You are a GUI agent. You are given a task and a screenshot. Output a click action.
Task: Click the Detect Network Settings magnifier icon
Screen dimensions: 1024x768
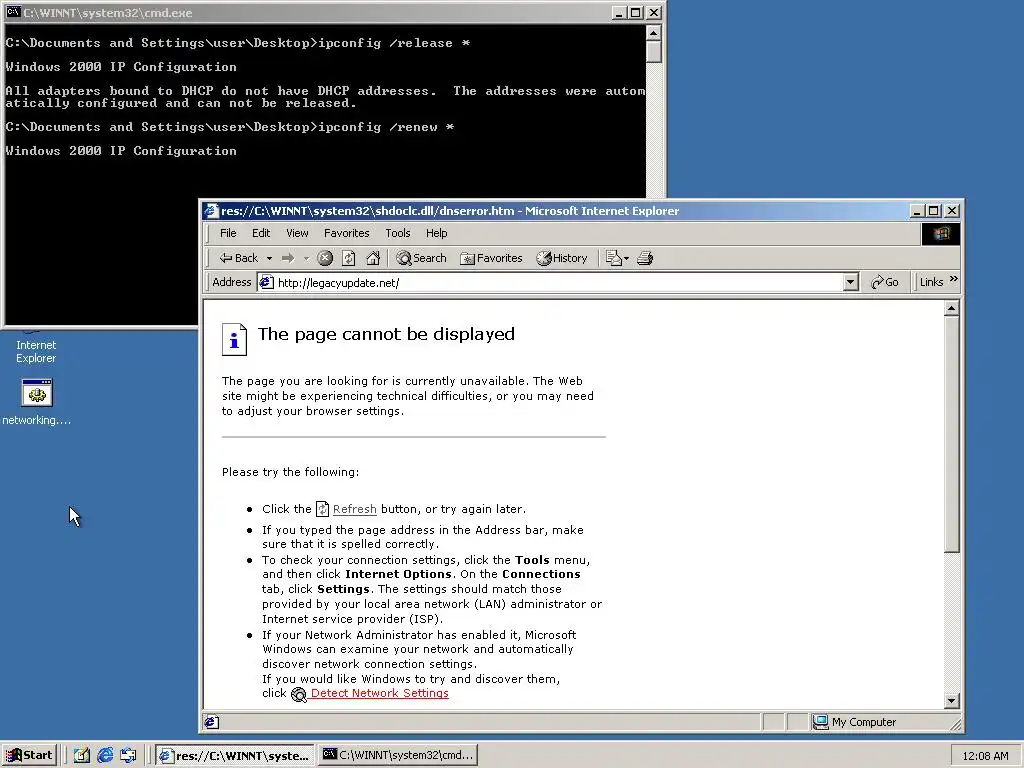click(x=298, y=694)
